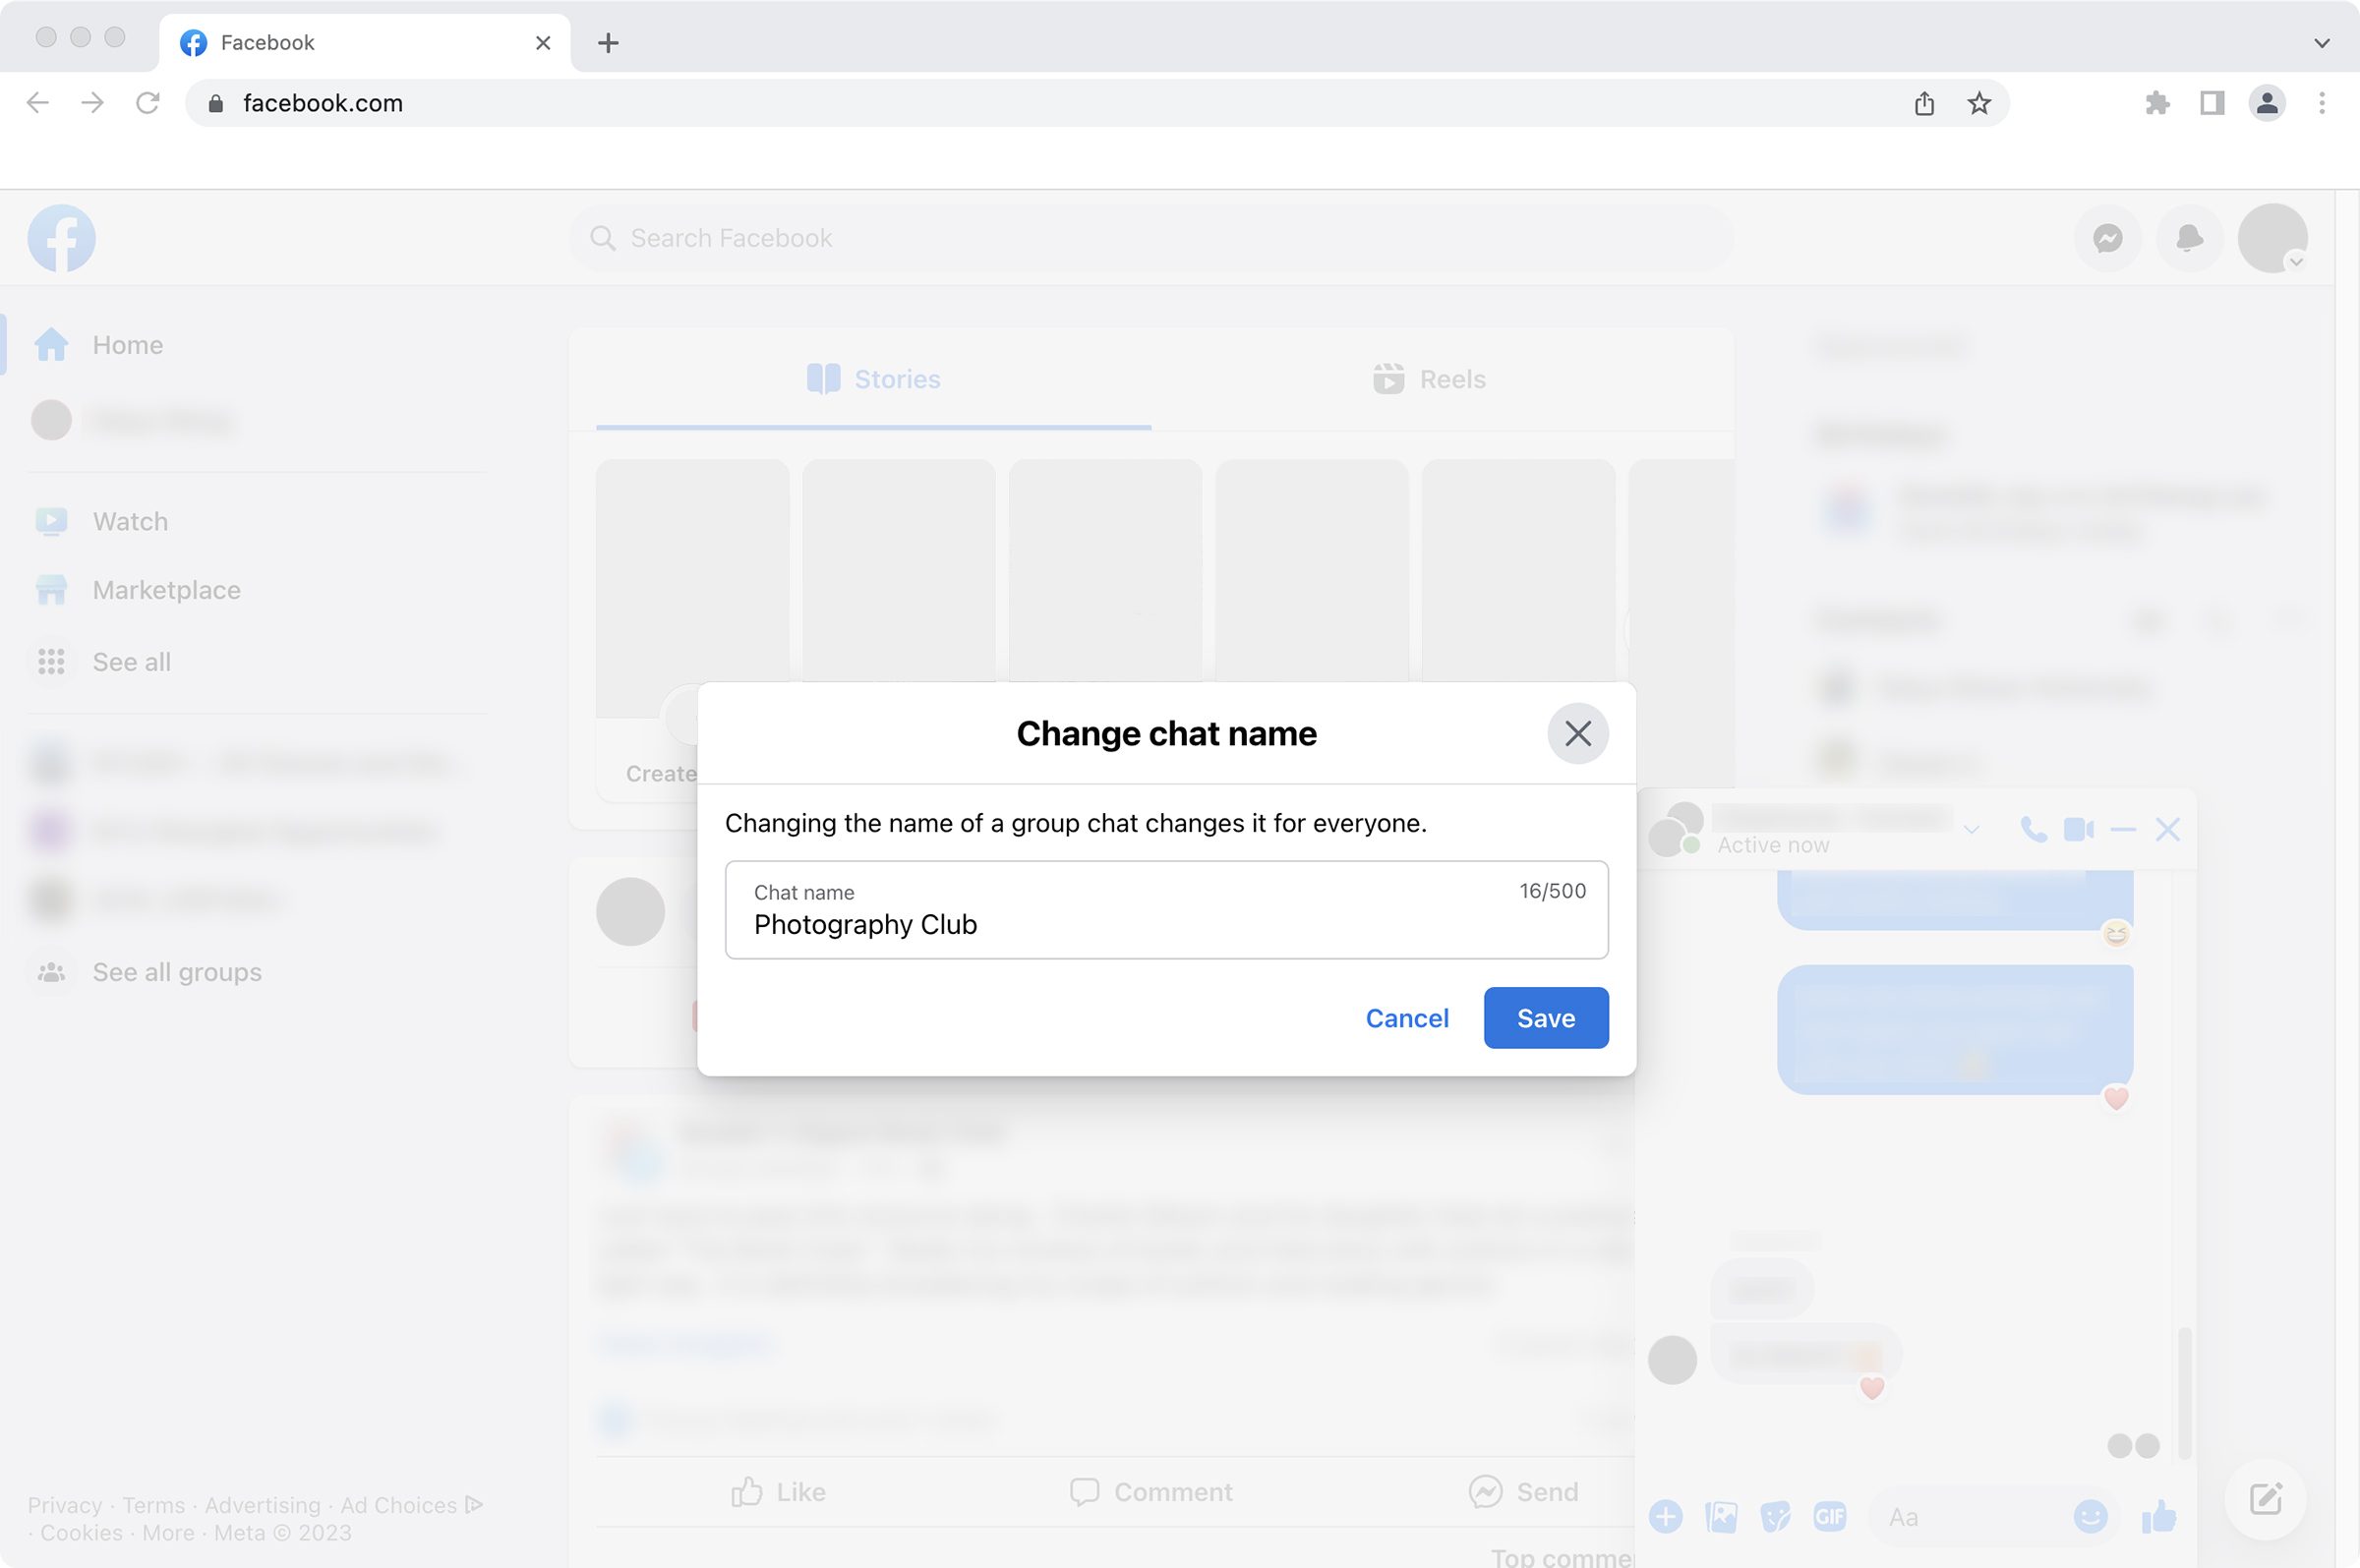
Task: Toggle the browser side panel
Action: 2212,103
